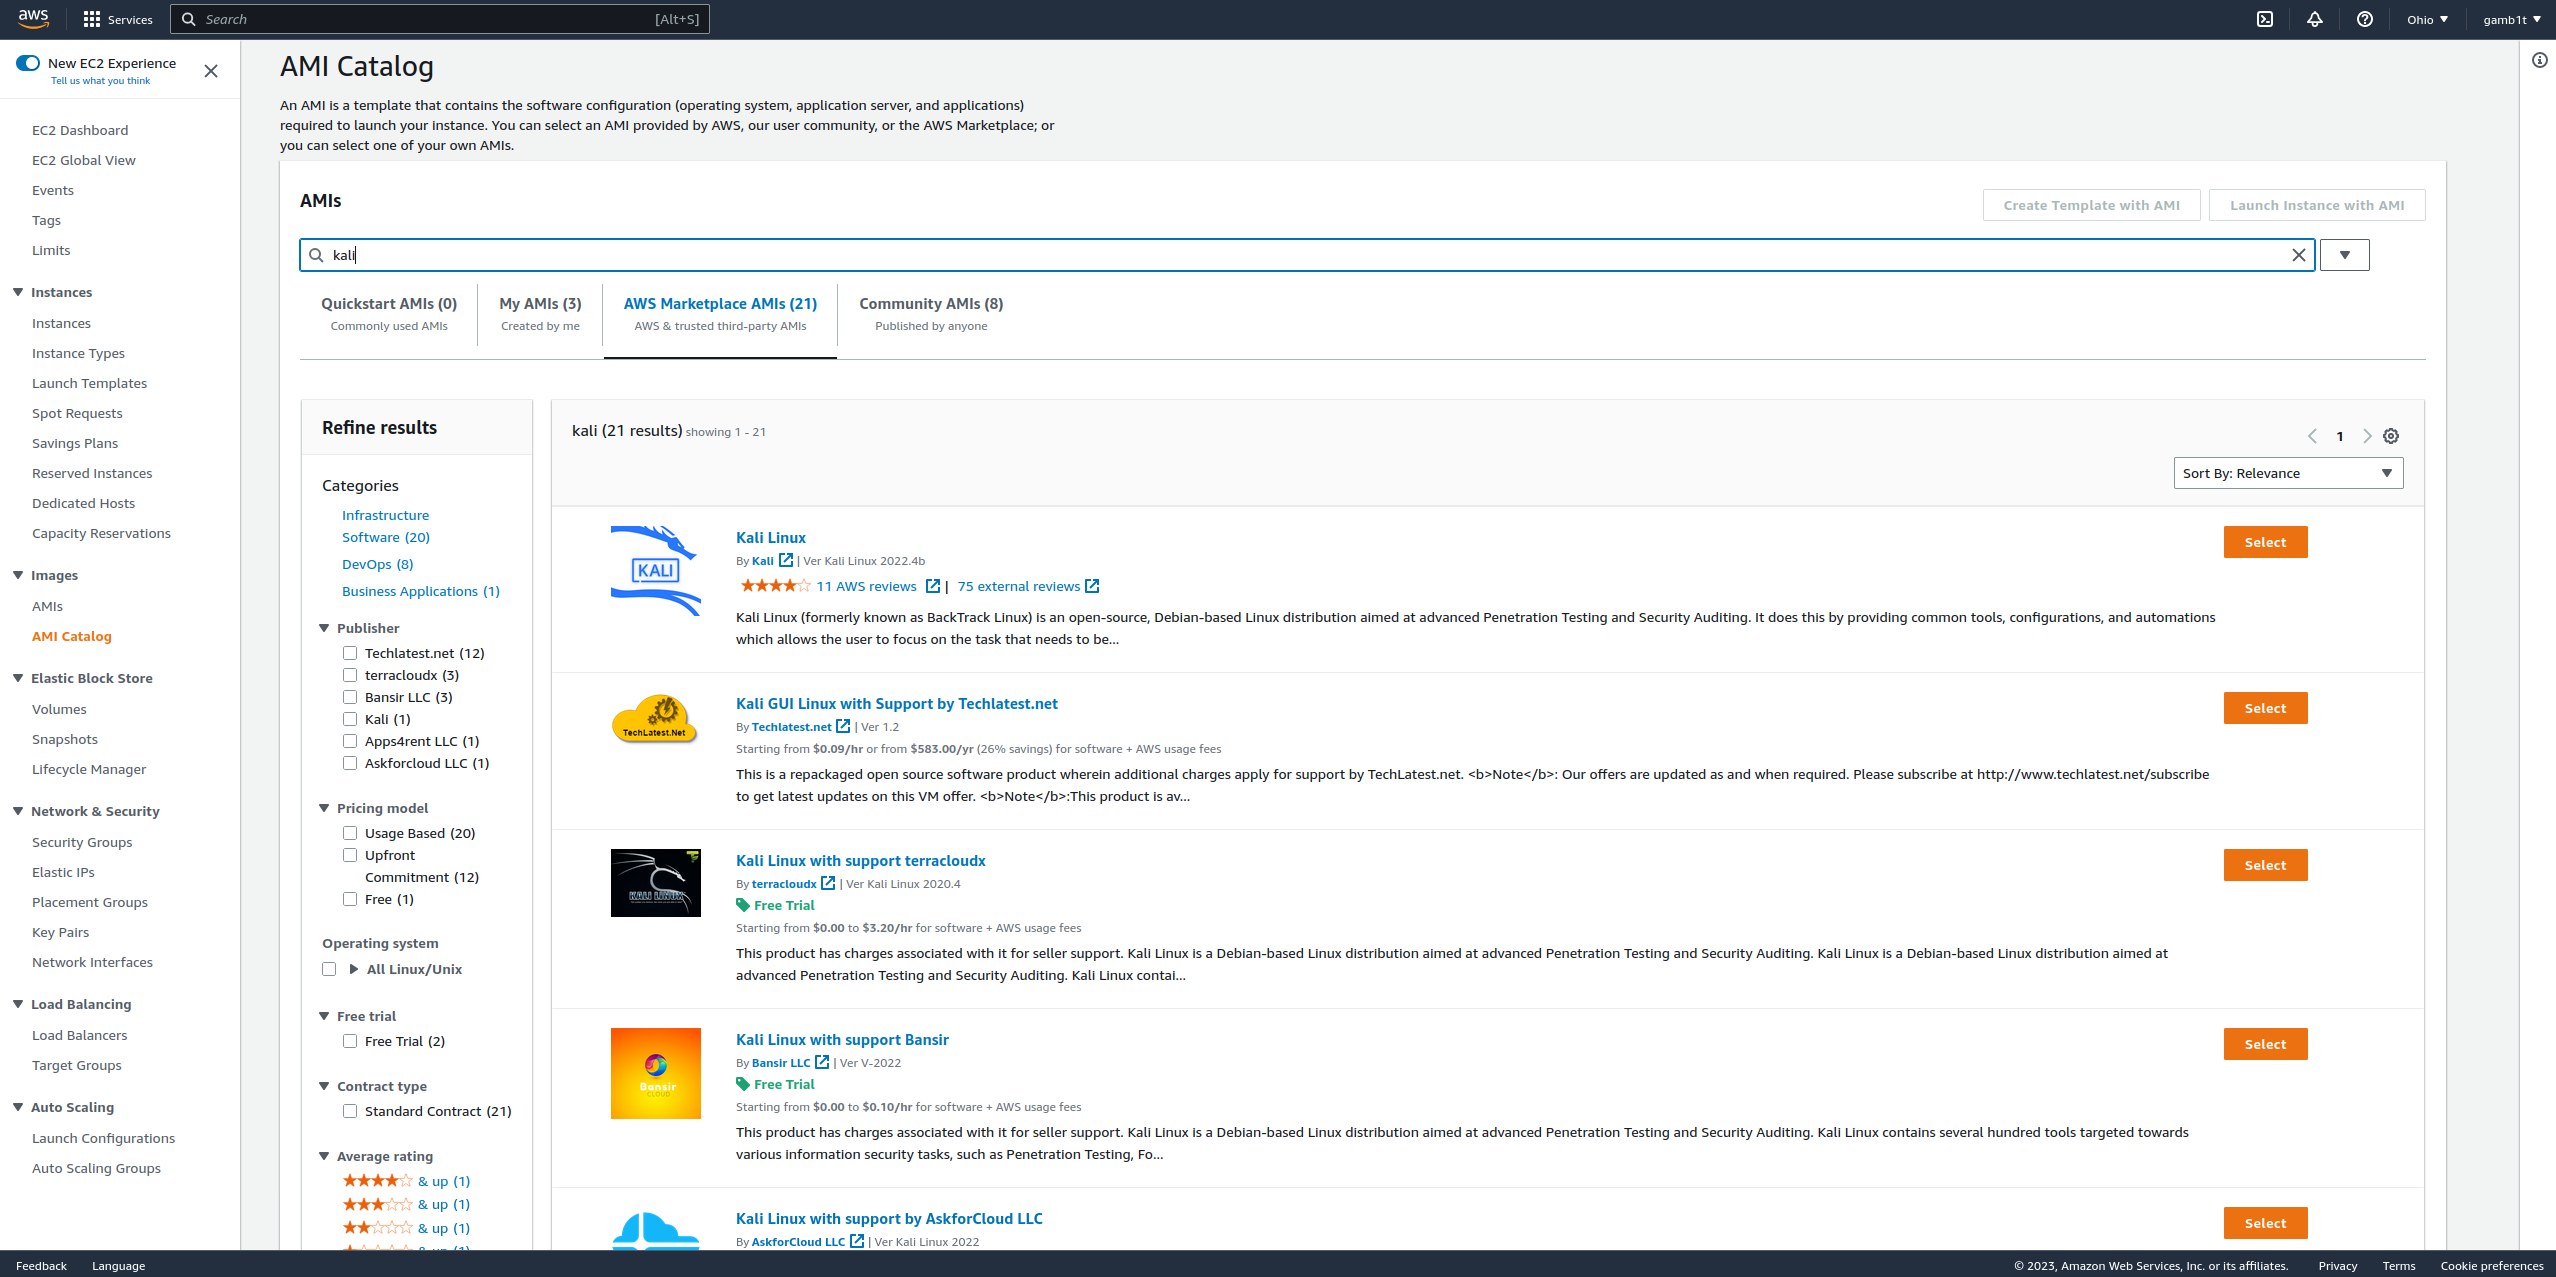This screenshot has width=2556, height=1277.
Task: Open the 75 external reviews link
Action: coord(1018,586)
